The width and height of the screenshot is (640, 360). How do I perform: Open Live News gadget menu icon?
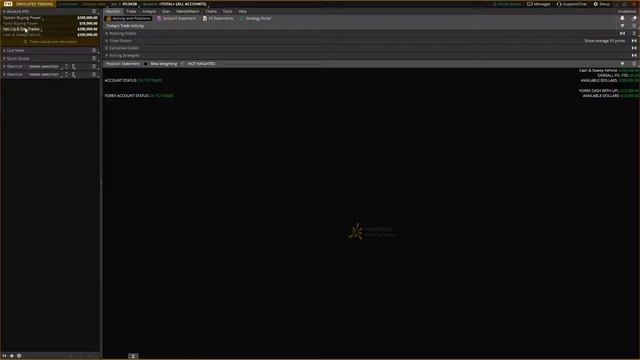94,51
